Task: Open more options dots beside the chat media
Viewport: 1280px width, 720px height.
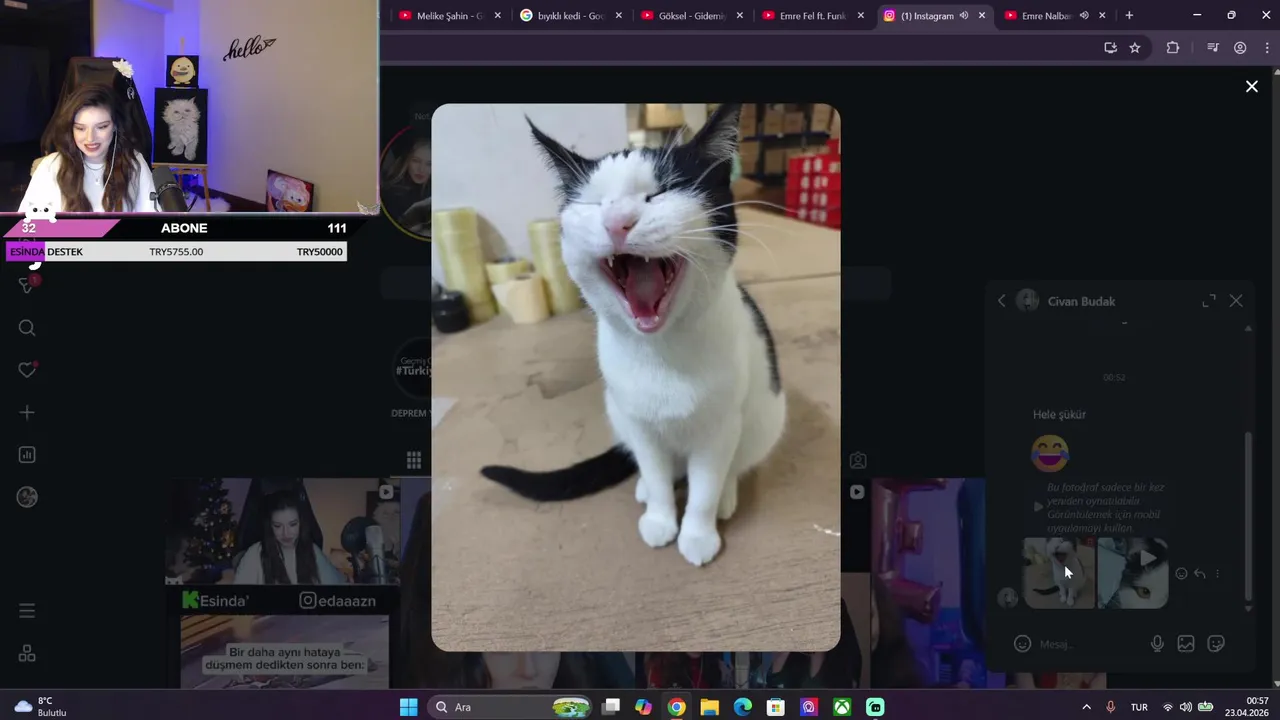Action: click(1217, 574)
